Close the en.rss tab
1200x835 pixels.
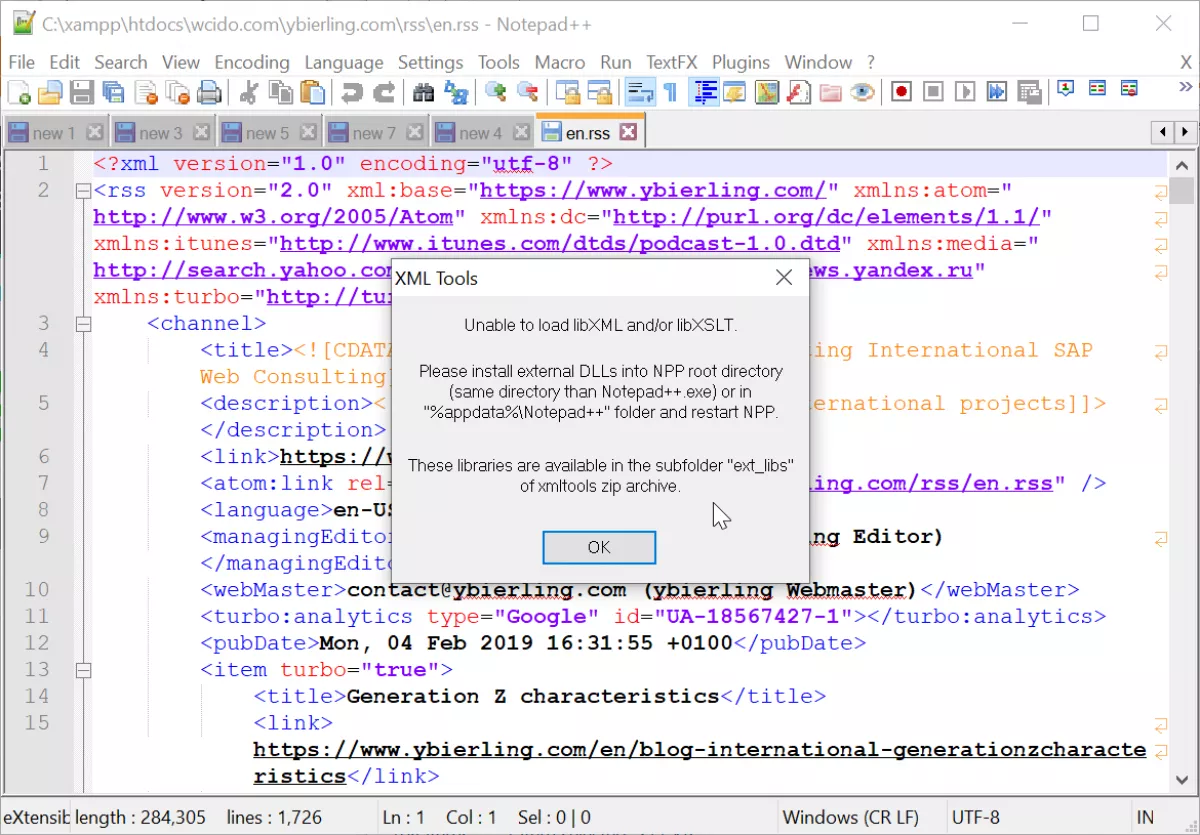[628, 131]
